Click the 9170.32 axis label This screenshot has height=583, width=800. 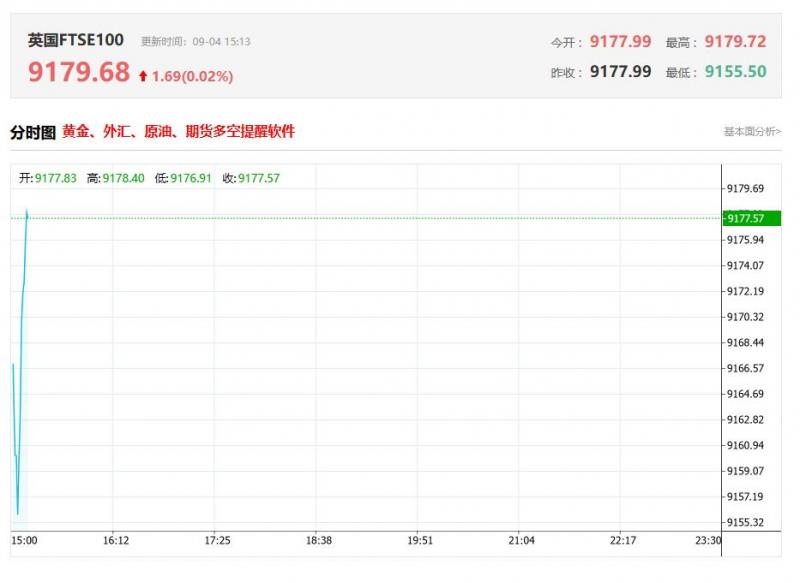(x=745, y=317)
